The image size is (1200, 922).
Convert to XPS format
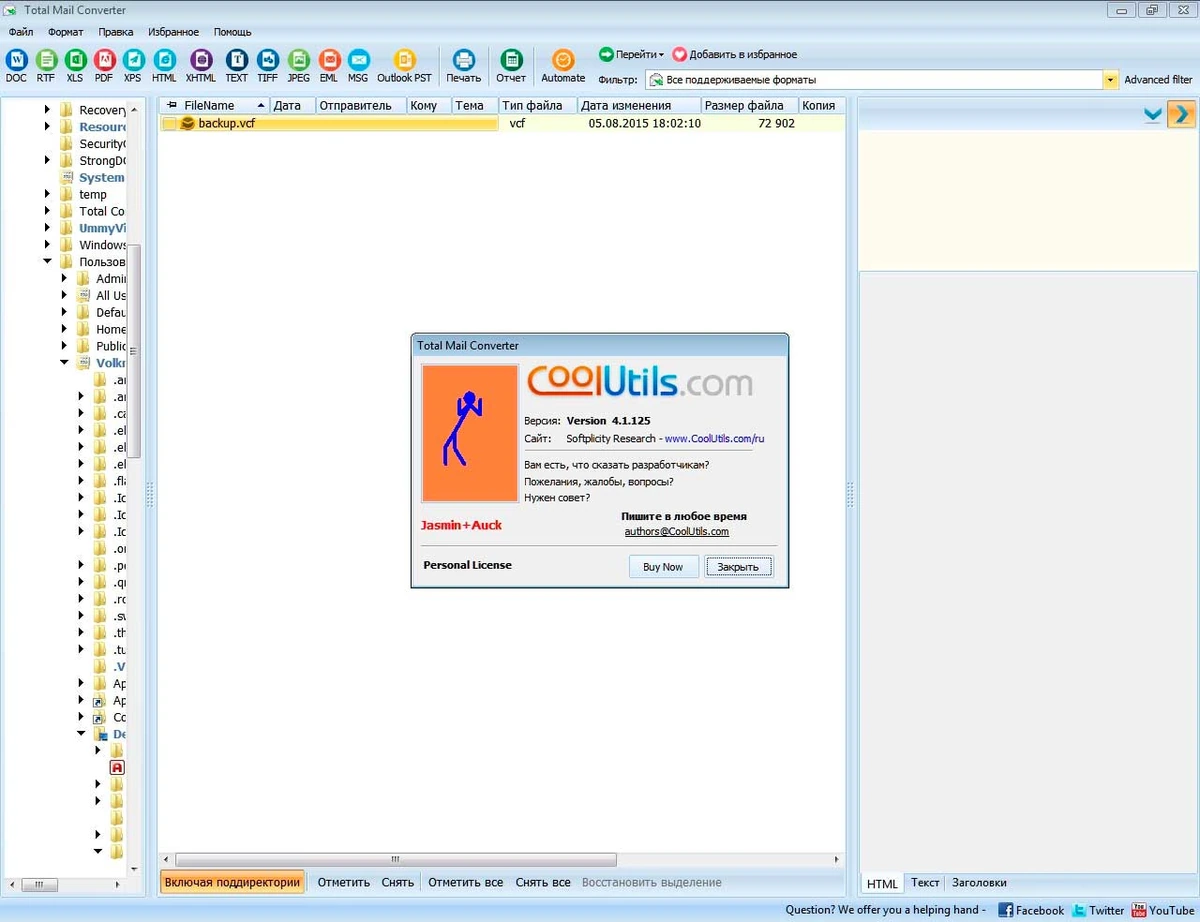point(132,66)
